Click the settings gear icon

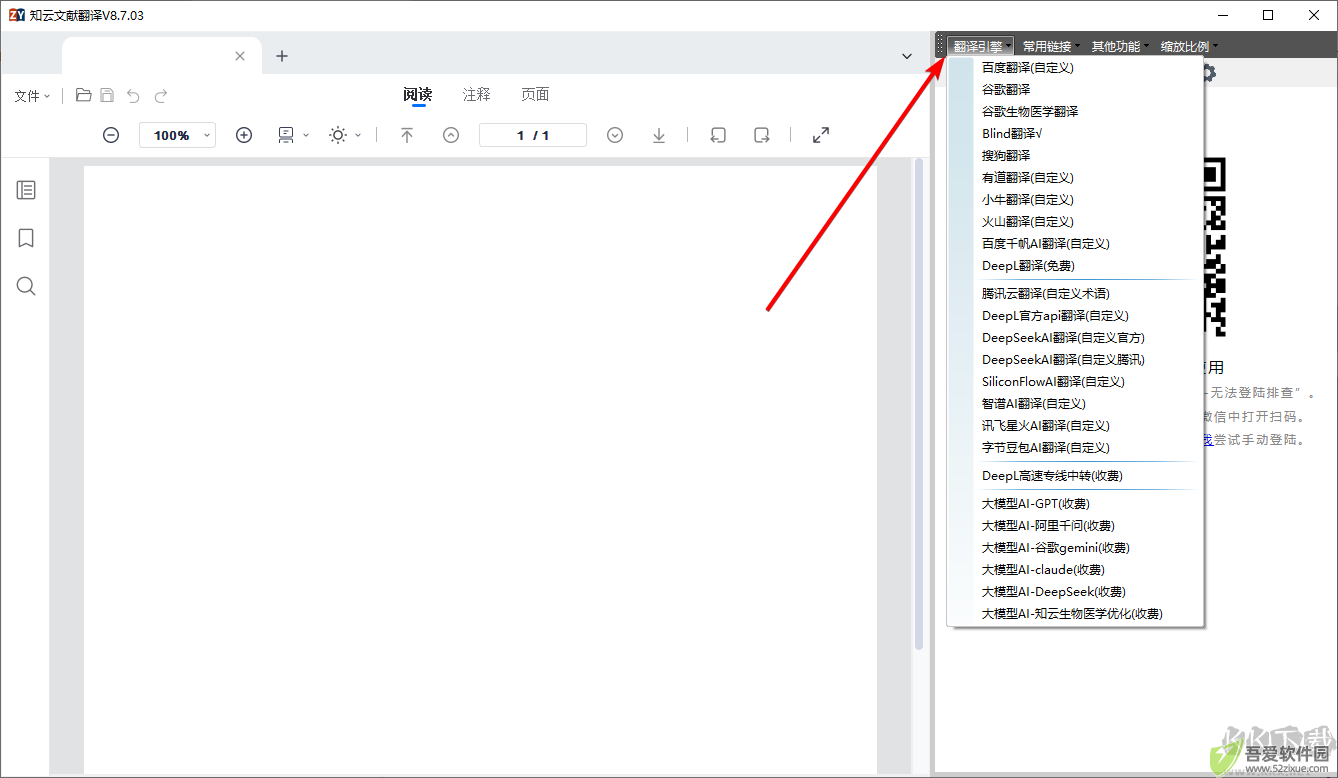[1209, 72]
